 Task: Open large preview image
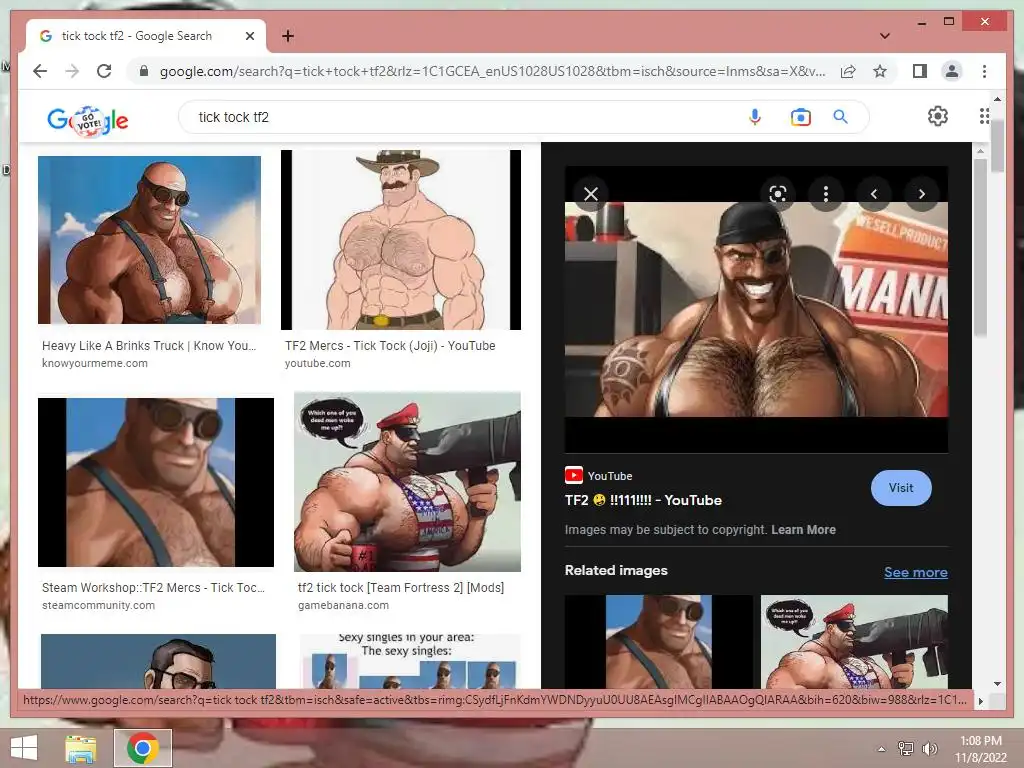[756, 309]
